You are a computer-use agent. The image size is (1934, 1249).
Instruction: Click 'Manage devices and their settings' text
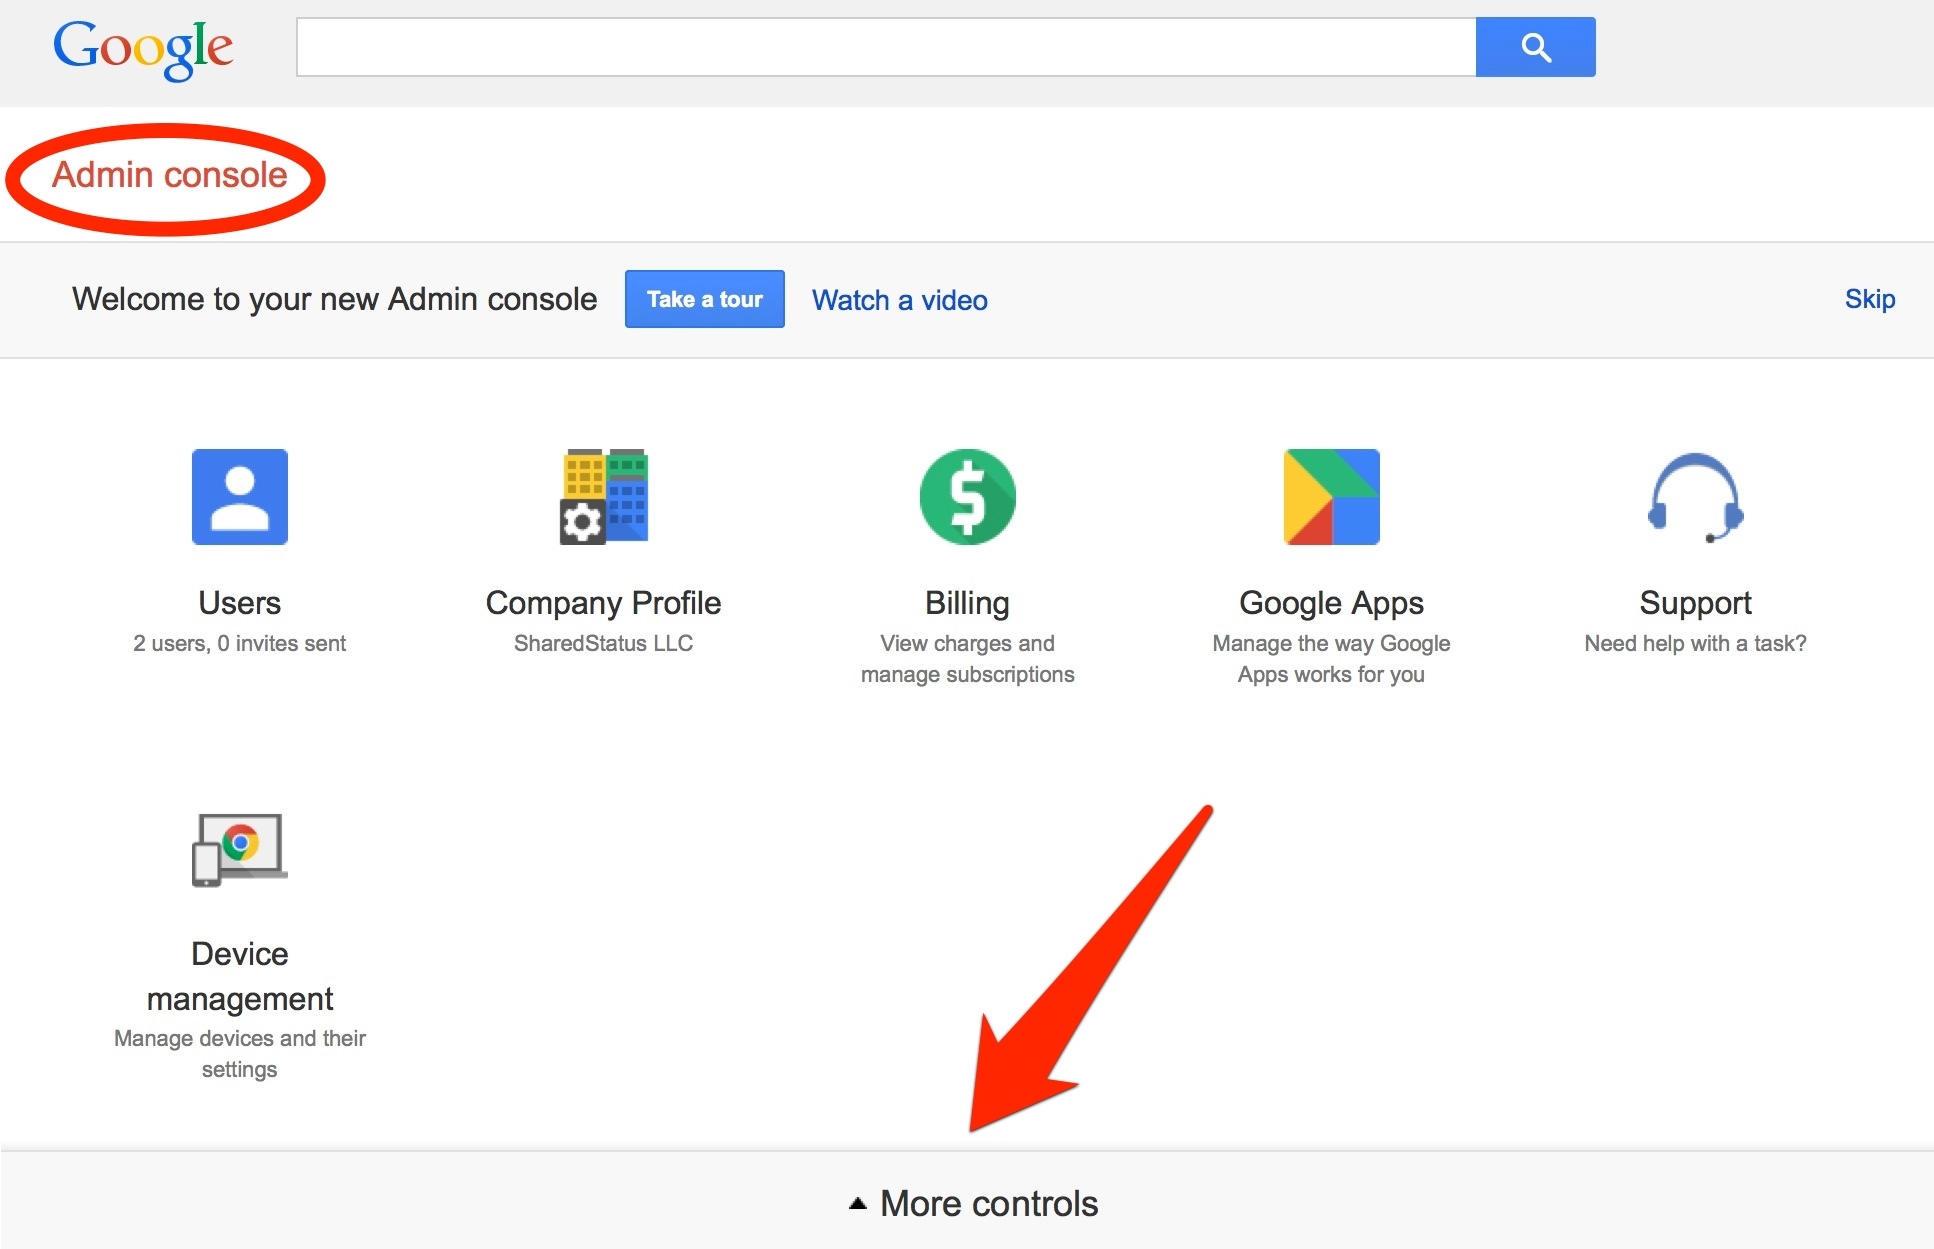240,1054
